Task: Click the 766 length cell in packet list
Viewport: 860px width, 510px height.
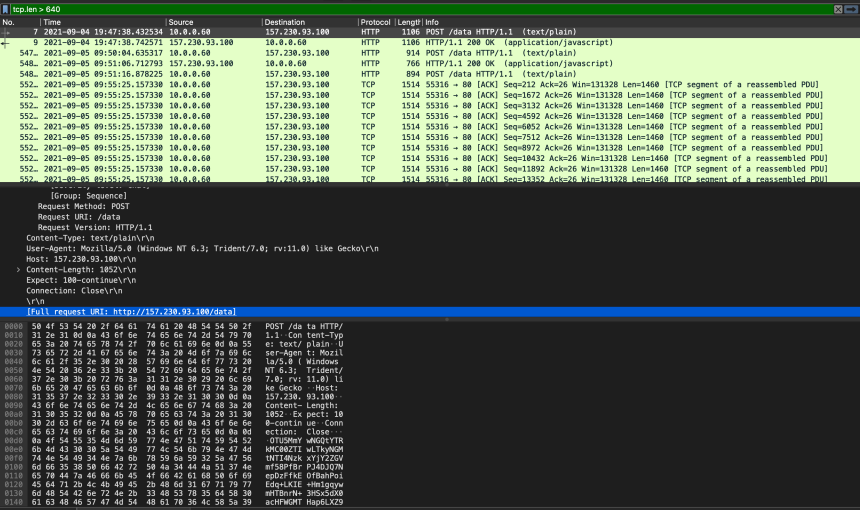Action: 412,64
